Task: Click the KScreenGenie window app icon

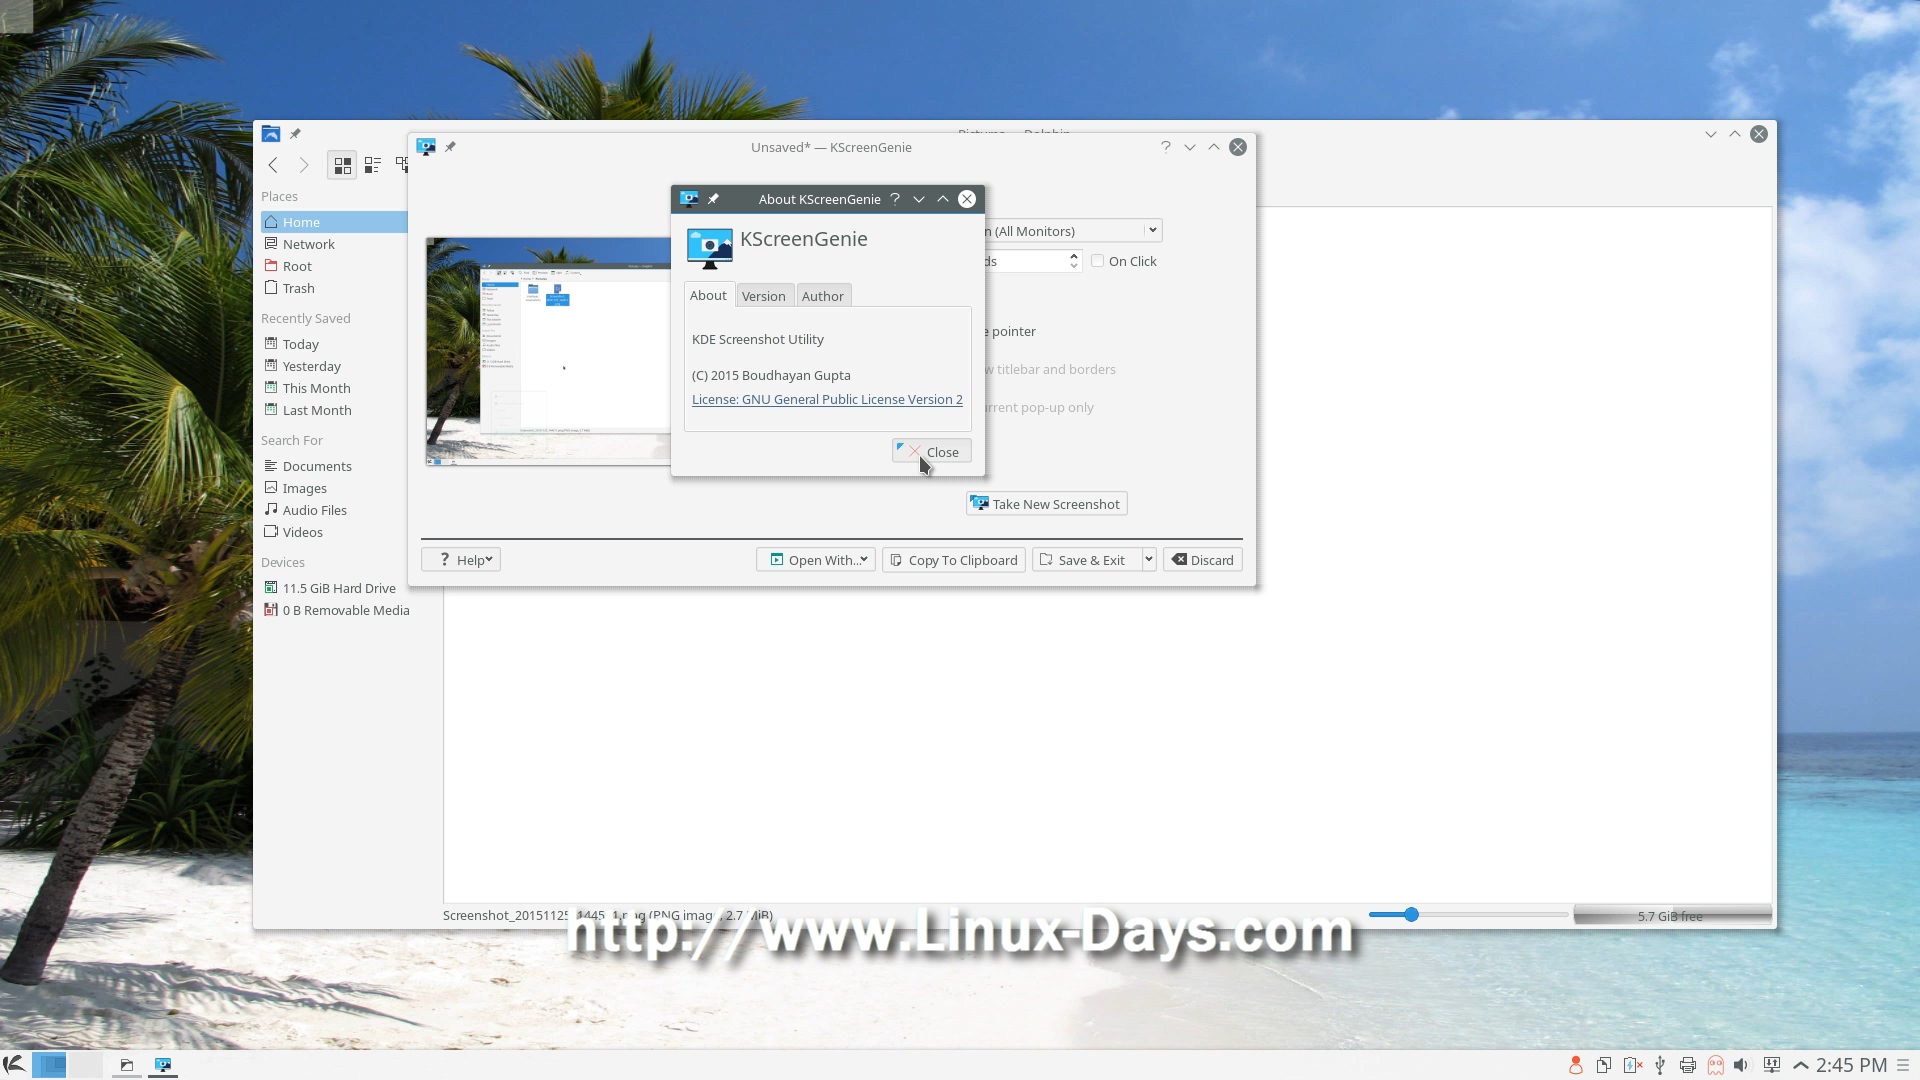Action: tap(426, 147)
